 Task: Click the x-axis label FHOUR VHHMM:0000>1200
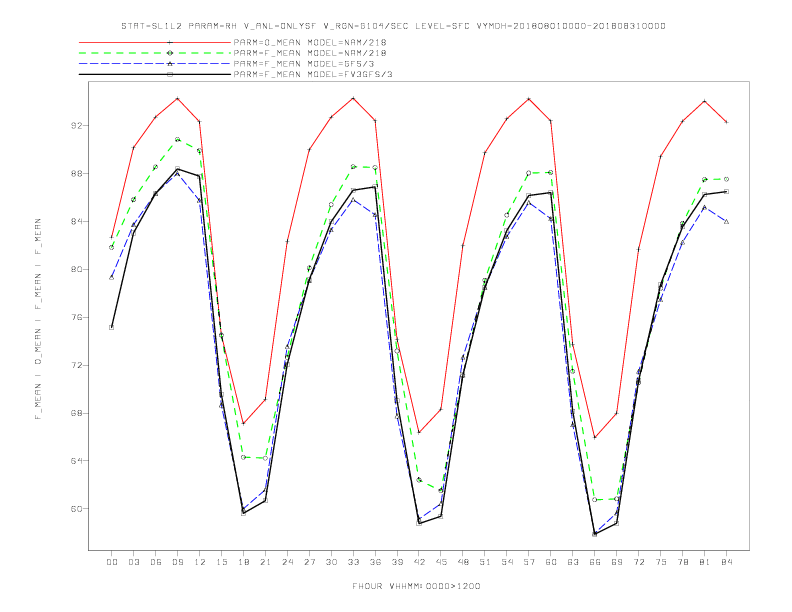pos(416,586)
